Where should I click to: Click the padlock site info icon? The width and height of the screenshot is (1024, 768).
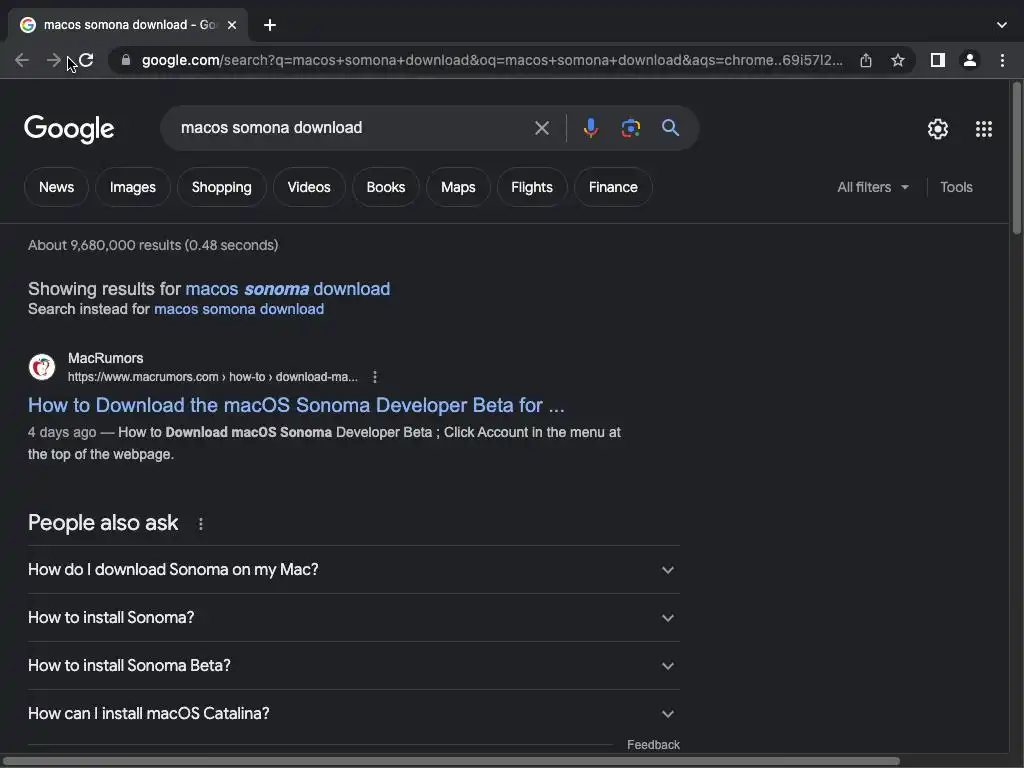126,60
